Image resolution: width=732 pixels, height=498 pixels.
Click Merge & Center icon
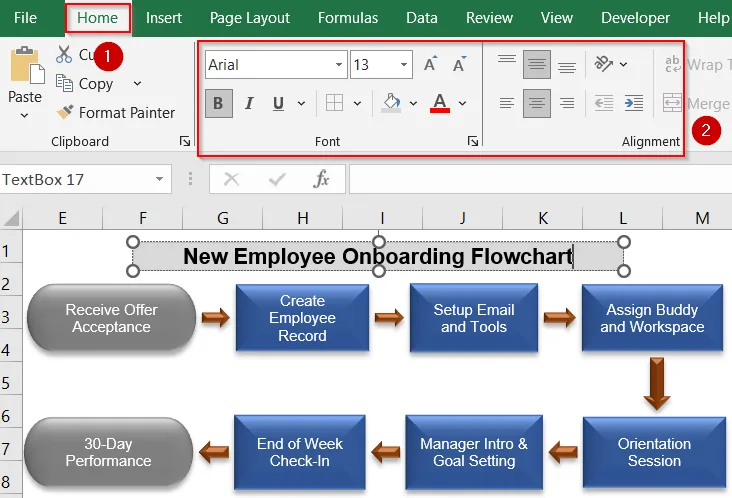pyautogui.click(x=672, y=103)
